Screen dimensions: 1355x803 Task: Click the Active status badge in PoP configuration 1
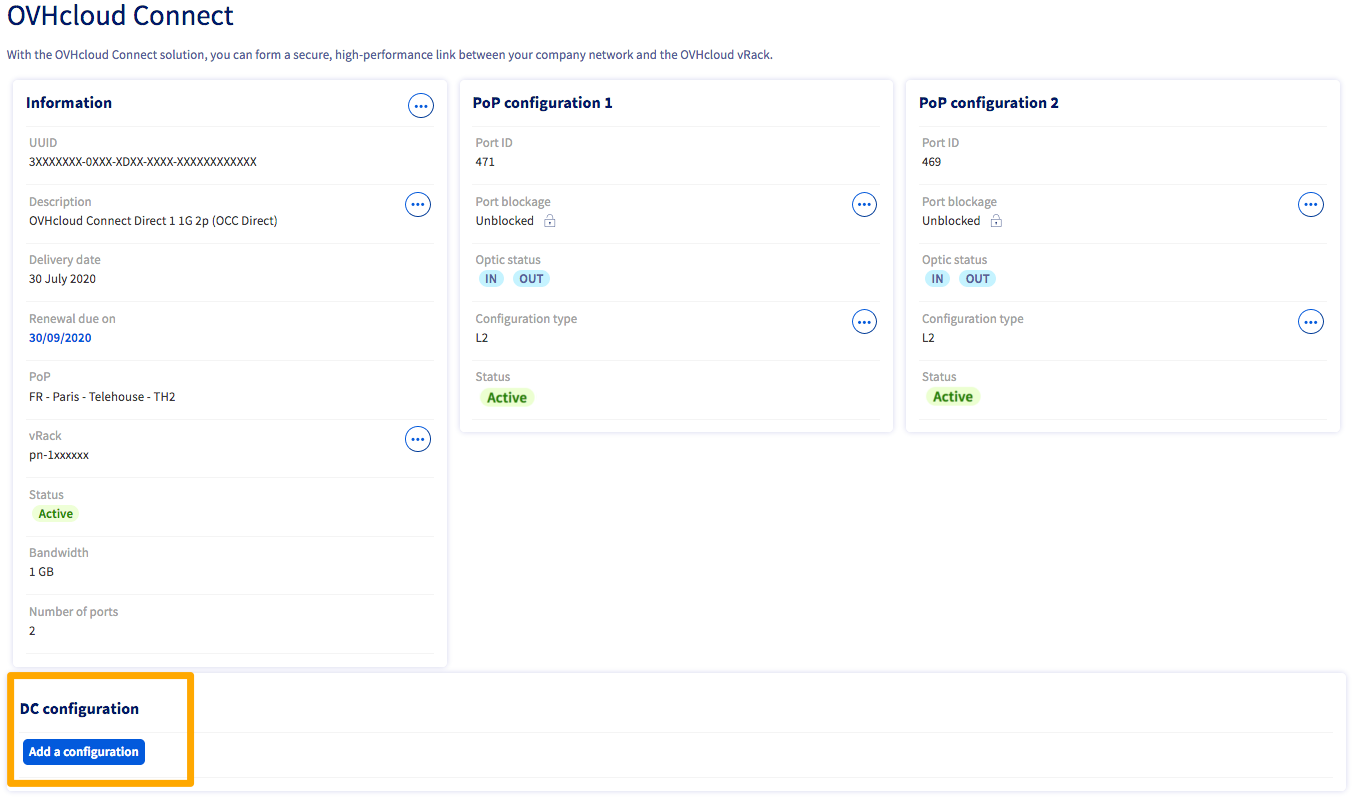507,397
